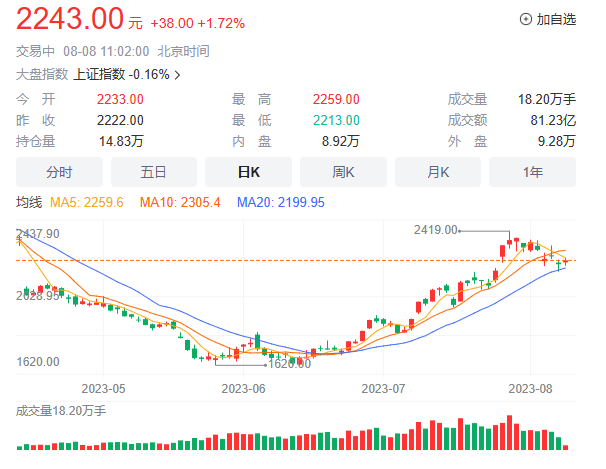
Task: Click the 持仓量 value 14.83万
Action: click(121, 141)
